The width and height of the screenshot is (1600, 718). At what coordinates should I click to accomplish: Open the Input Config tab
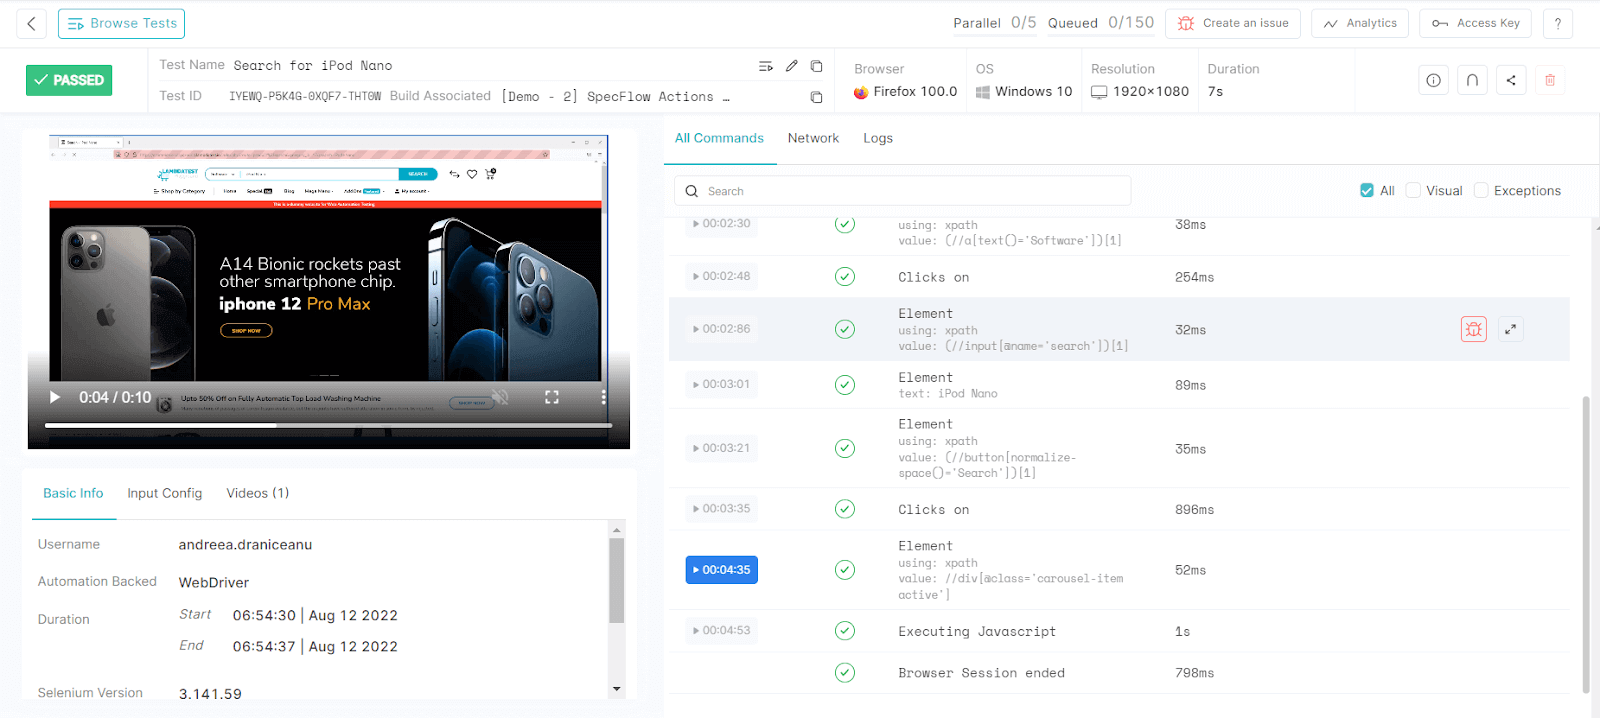pyautogui.click(x=164, y=494)
